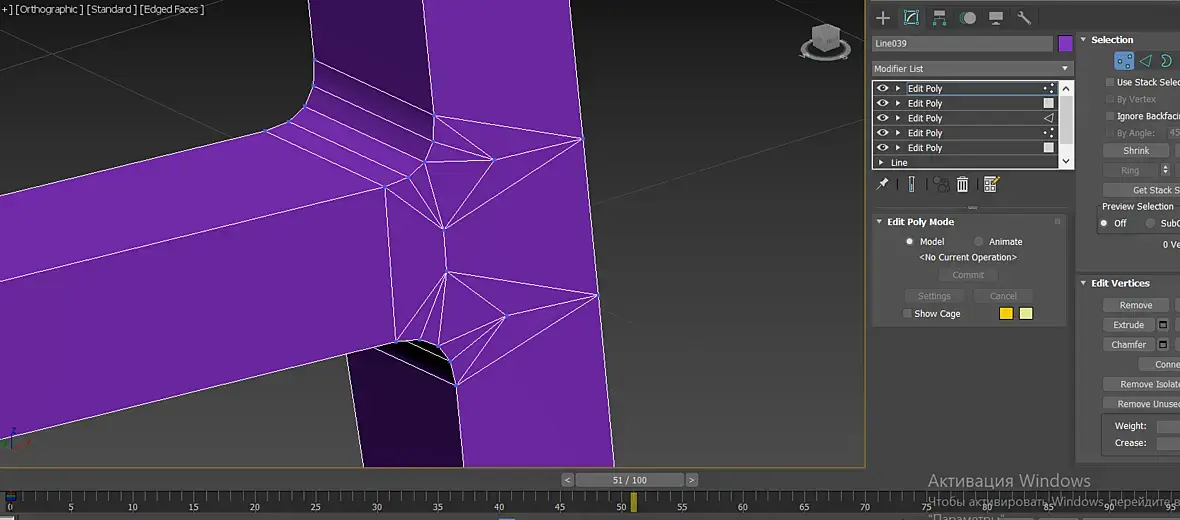Select Edge sub-object level in Selection rollout
1180x520 pixels.
[1145, 61]
